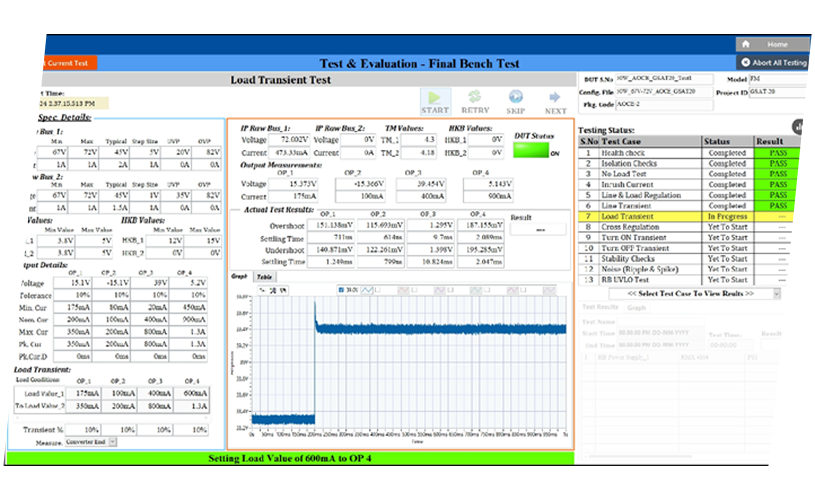815x500 pixels.
Task: Click OP_1 output voltage 15.373V
Action: coord(293,184)
